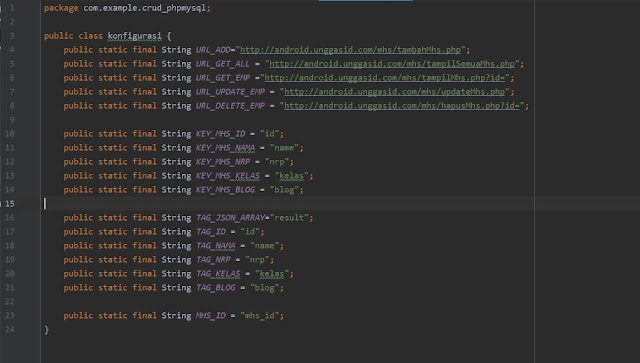The image size is (640, 363).
Task: Click the updateMhs.php URL on line 7
Action: (394, 92)
